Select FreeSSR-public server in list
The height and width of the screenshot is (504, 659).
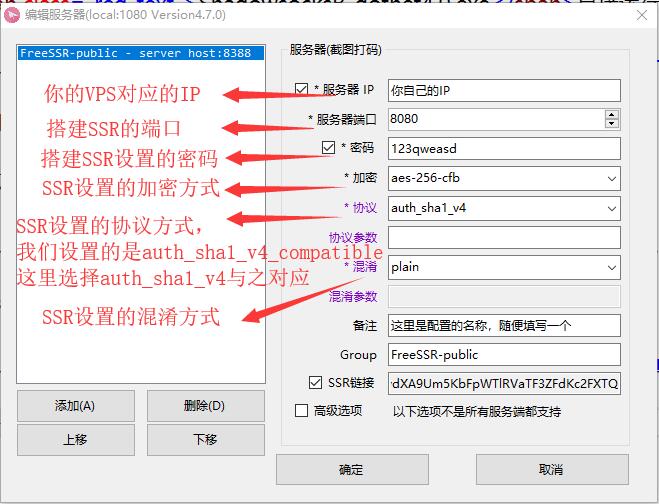[x=135, y=54]
